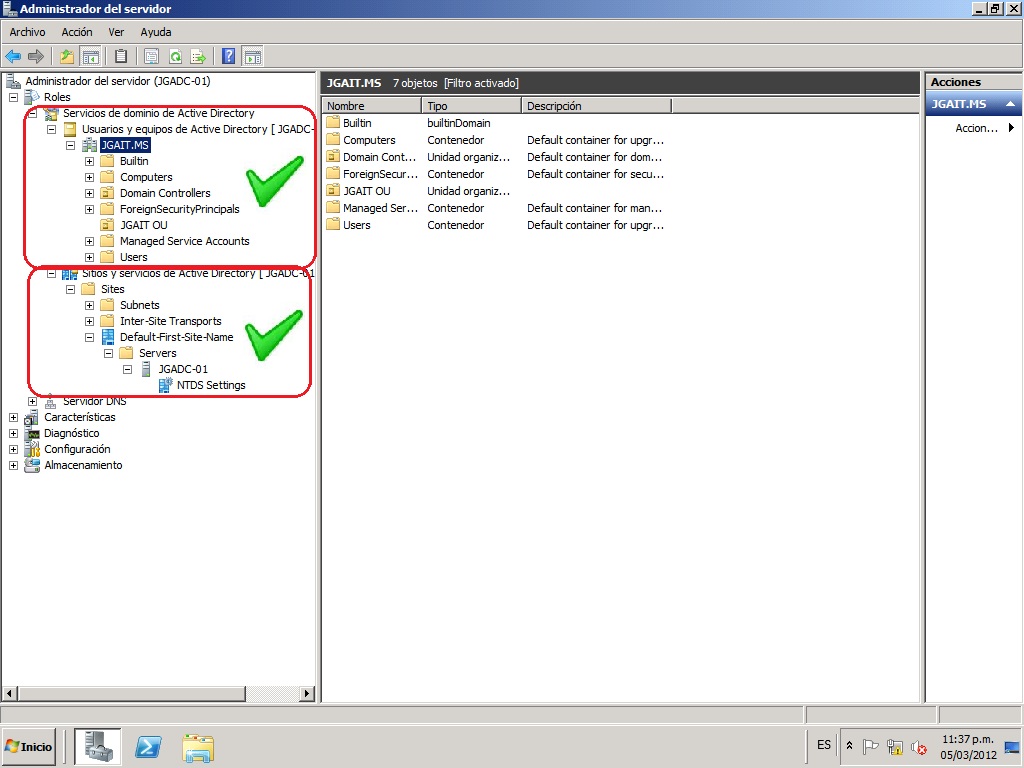
Task: Expand the Almacenamiento node
Action: (x=14, y=466)
